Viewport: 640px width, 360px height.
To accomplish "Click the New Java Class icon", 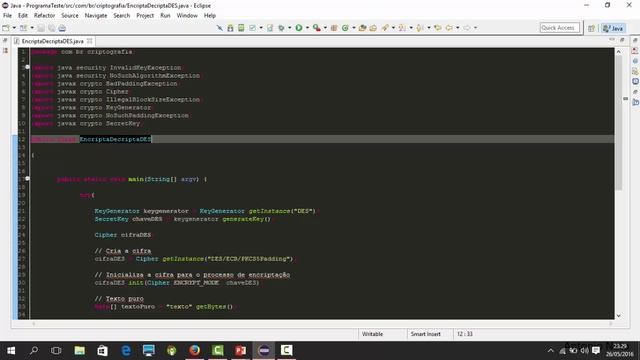I will click(x=345, y=28).
